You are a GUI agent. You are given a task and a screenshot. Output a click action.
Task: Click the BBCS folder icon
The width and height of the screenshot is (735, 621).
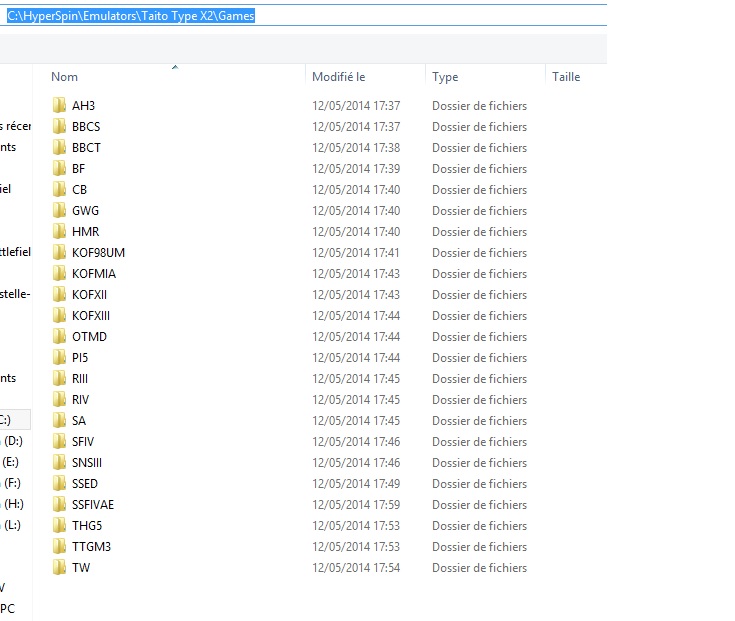pos(59,127)
